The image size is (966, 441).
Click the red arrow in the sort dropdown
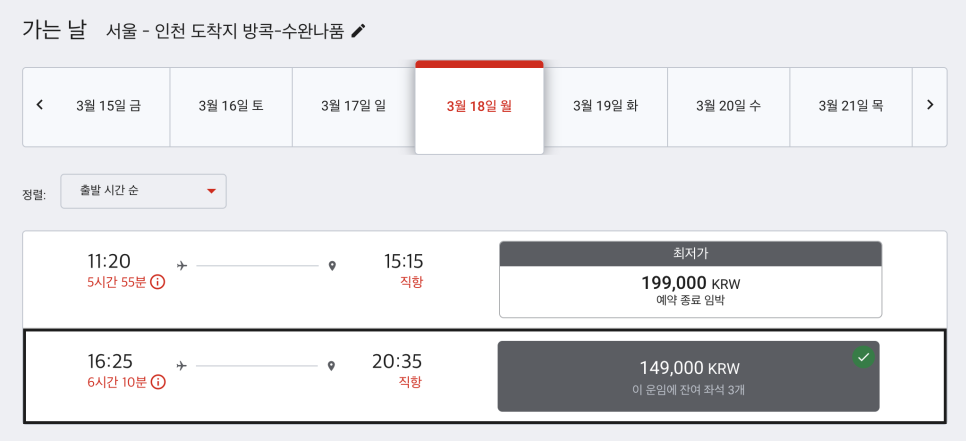pyautogui.click(x=211, y=191)
